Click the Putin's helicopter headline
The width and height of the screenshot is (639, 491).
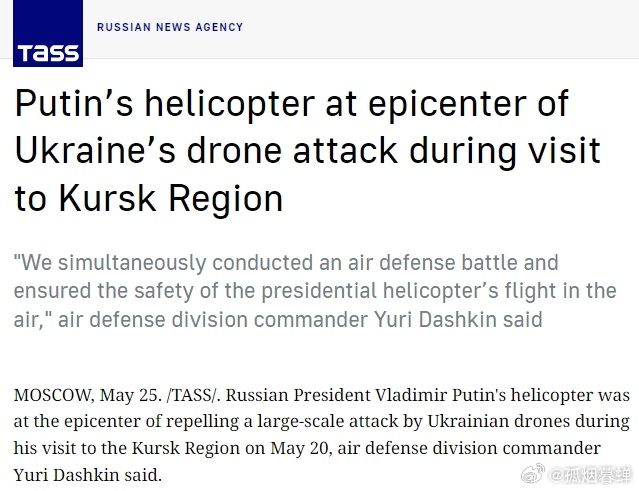pyautogui.click(x=308, y=151)
